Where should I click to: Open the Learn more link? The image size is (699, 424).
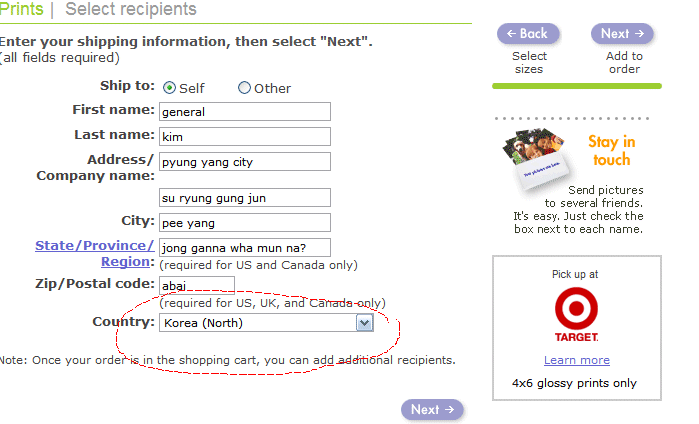coord(576,360)
